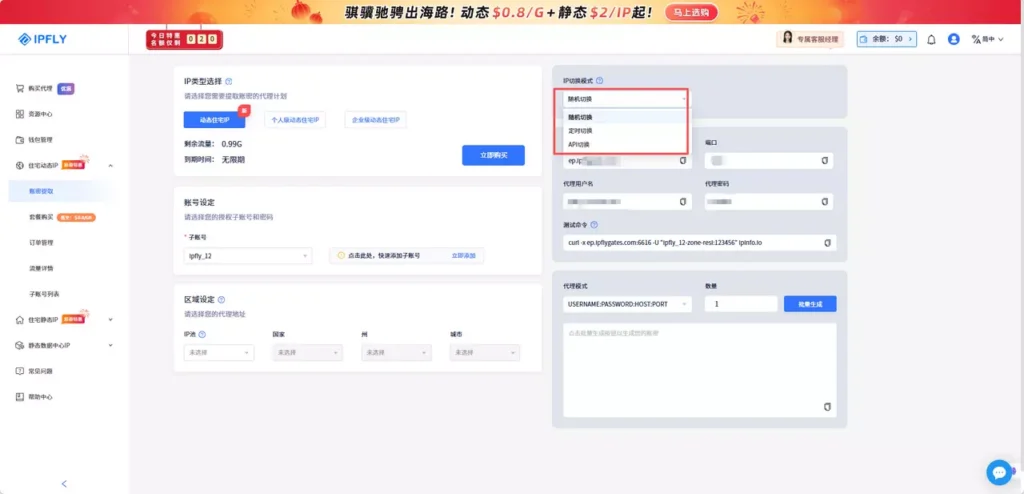1024x494 pixels.
Task: Open 子账号列表 in the sidebar
Action: [x=44, y=294]
